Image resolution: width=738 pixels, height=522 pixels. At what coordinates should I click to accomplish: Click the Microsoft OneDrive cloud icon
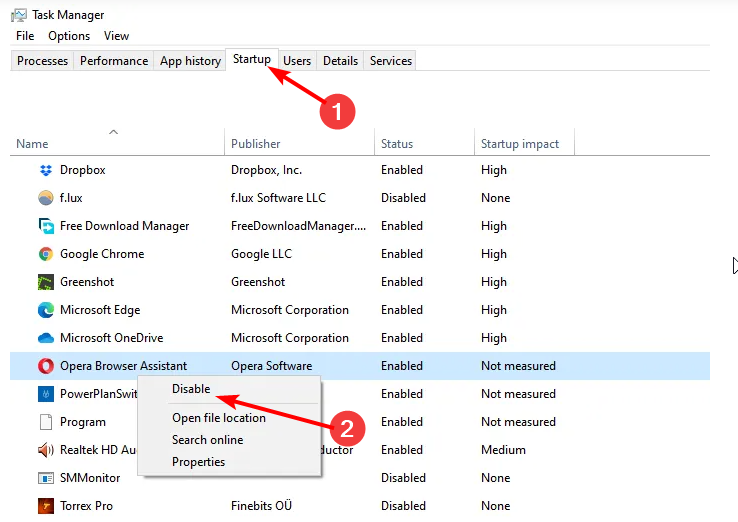click(46, 338)
